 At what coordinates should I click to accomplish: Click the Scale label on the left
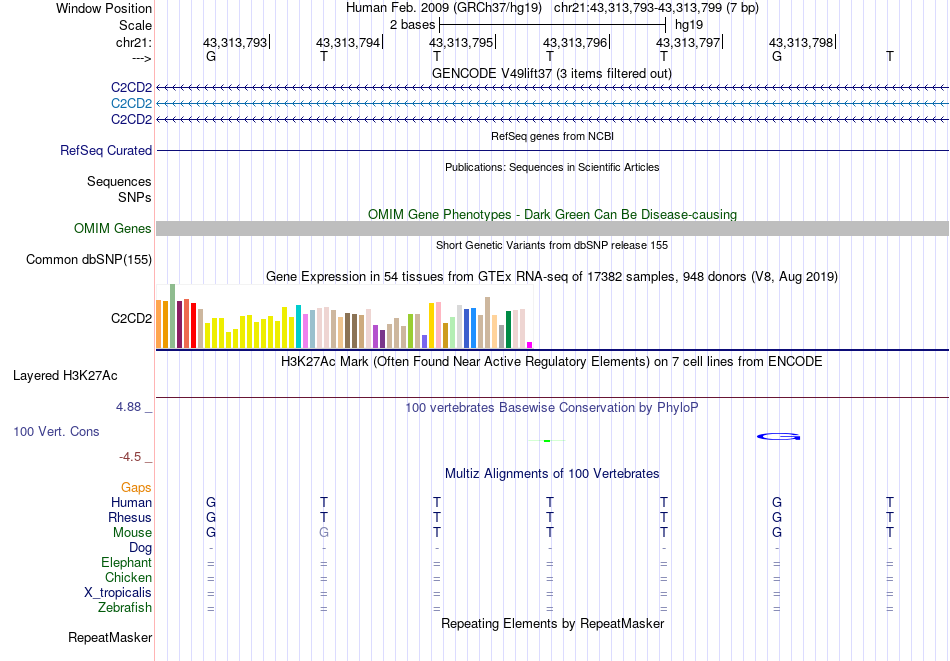pyautogui.click(x=135, y=25)
